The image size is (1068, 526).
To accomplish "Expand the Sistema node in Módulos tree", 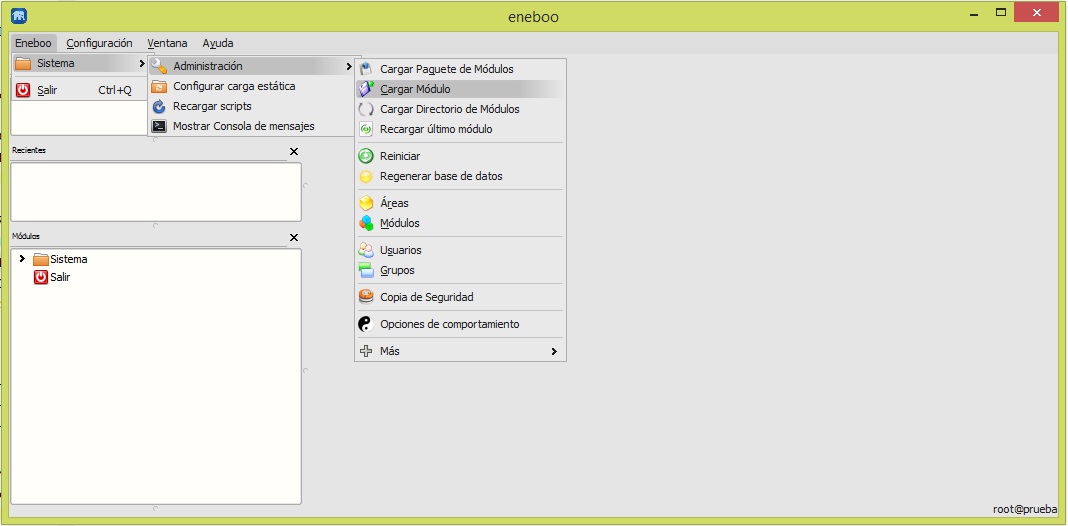I will pos(22,259).
